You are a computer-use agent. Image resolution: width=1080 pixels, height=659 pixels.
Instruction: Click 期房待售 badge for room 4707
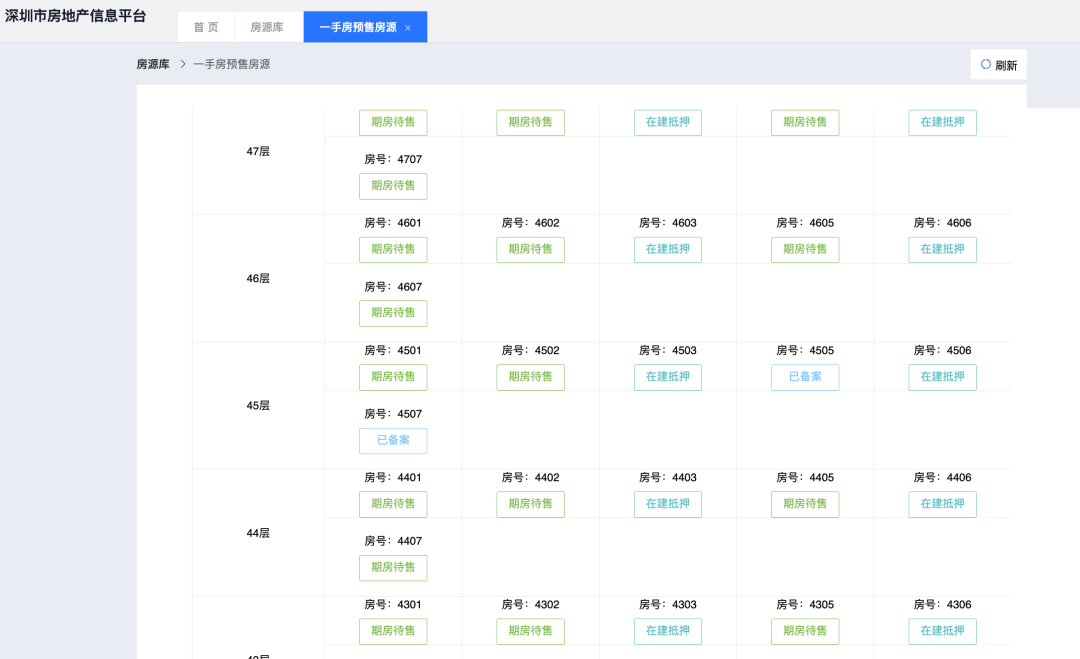(x=393, y=186)
